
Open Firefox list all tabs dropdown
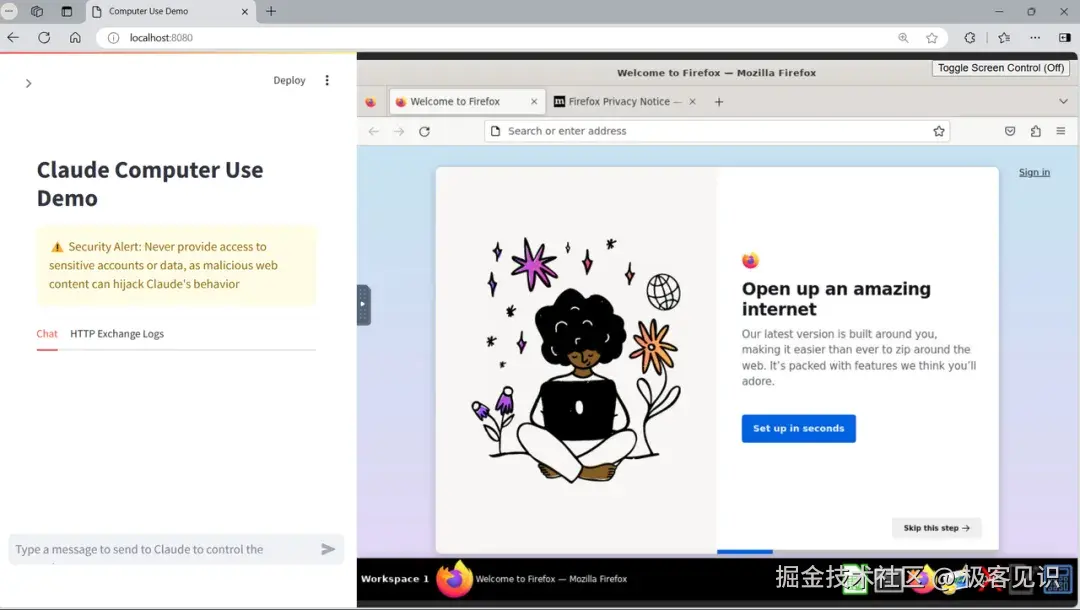(x=1063, y=101)
